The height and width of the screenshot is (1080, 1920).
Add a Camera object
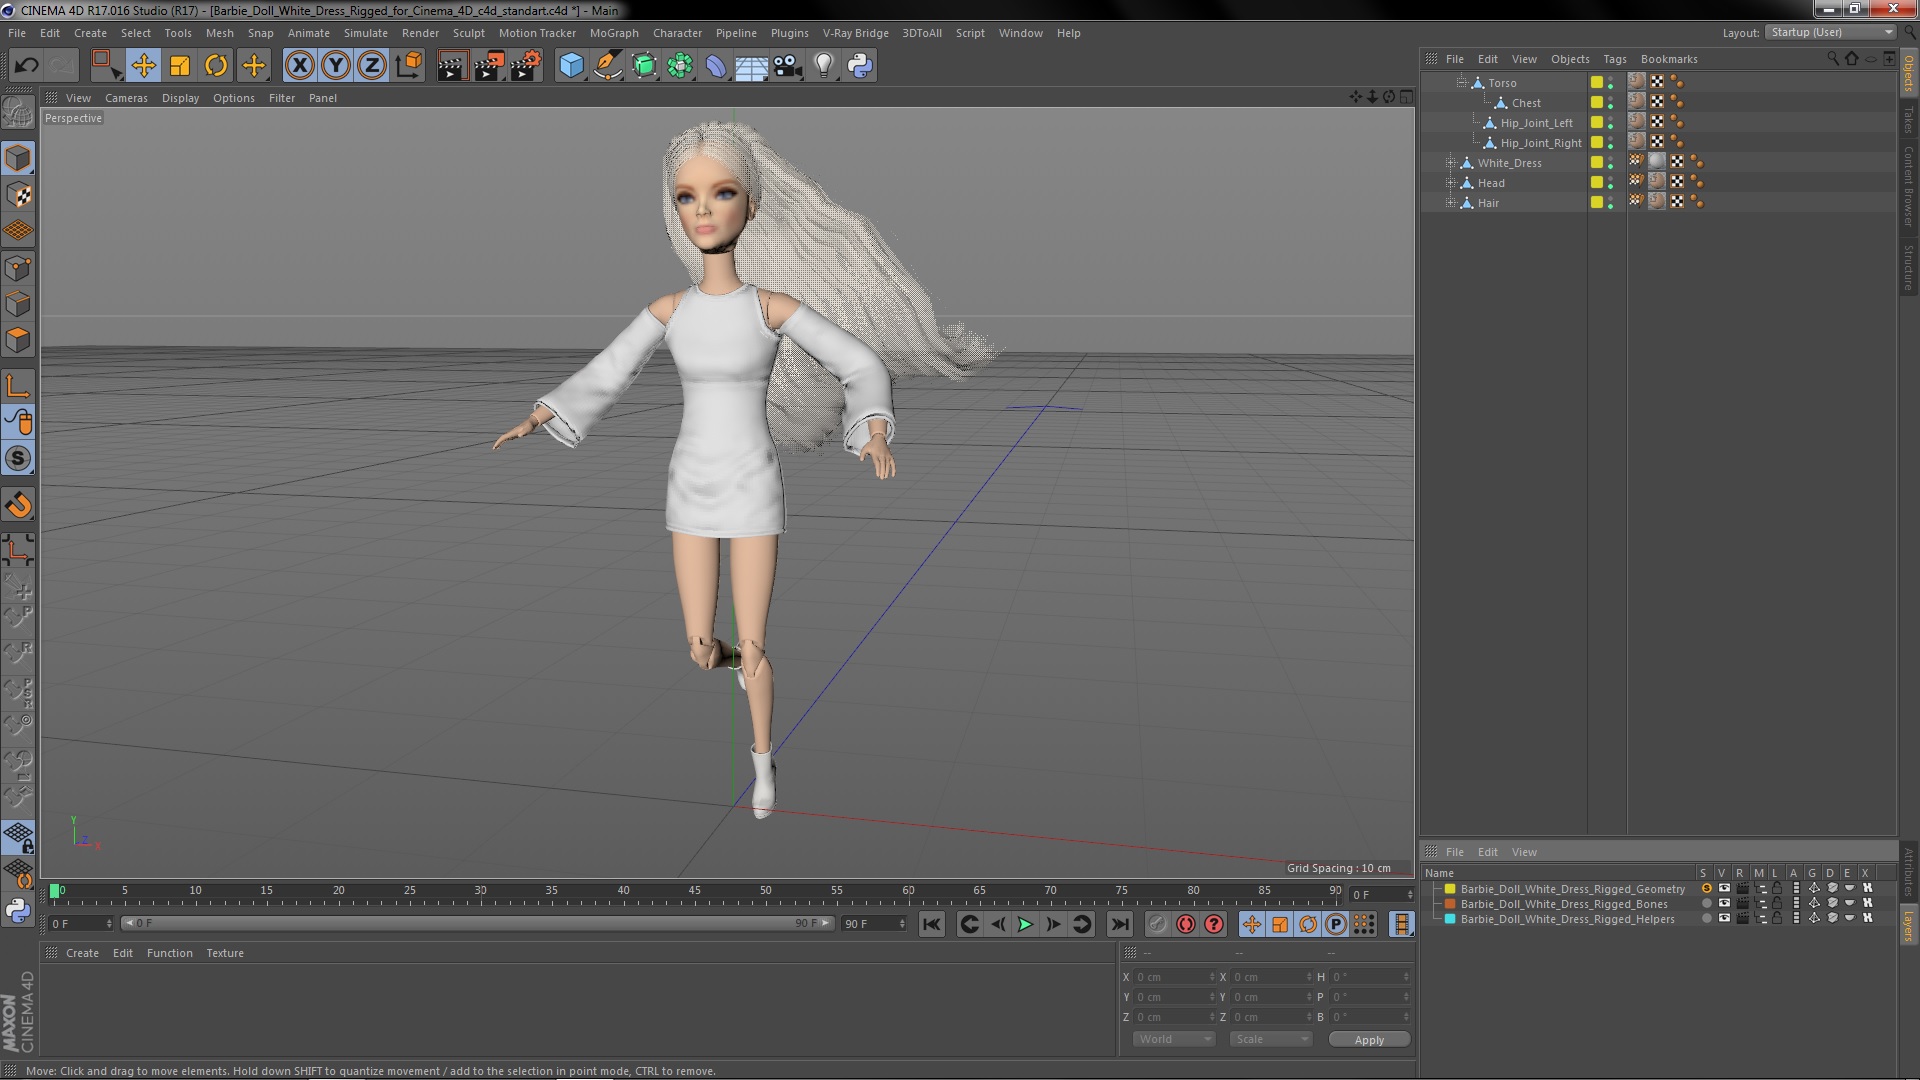coord(787,66)
